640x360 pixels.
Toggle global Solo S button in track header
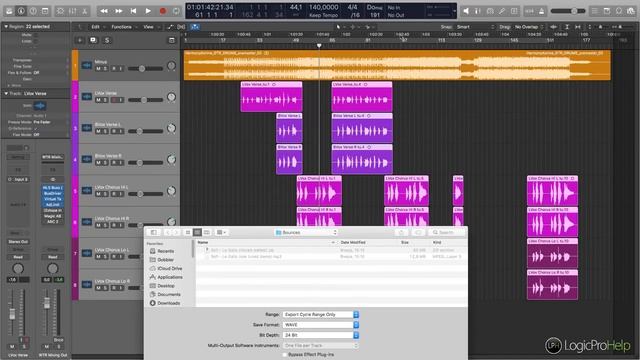click(107, 40)
